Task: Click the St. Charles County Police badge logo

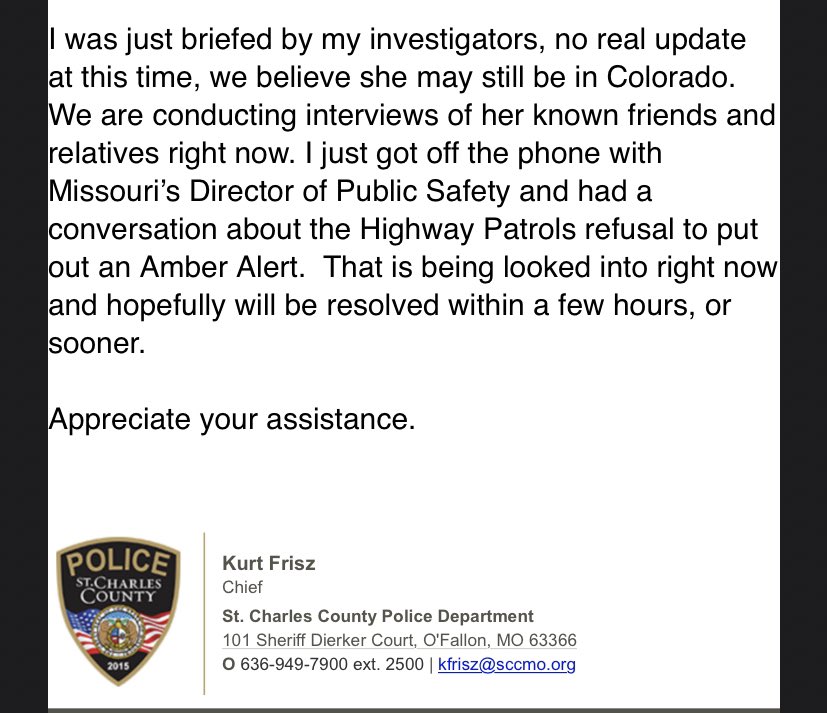Action: pos(118,612)
